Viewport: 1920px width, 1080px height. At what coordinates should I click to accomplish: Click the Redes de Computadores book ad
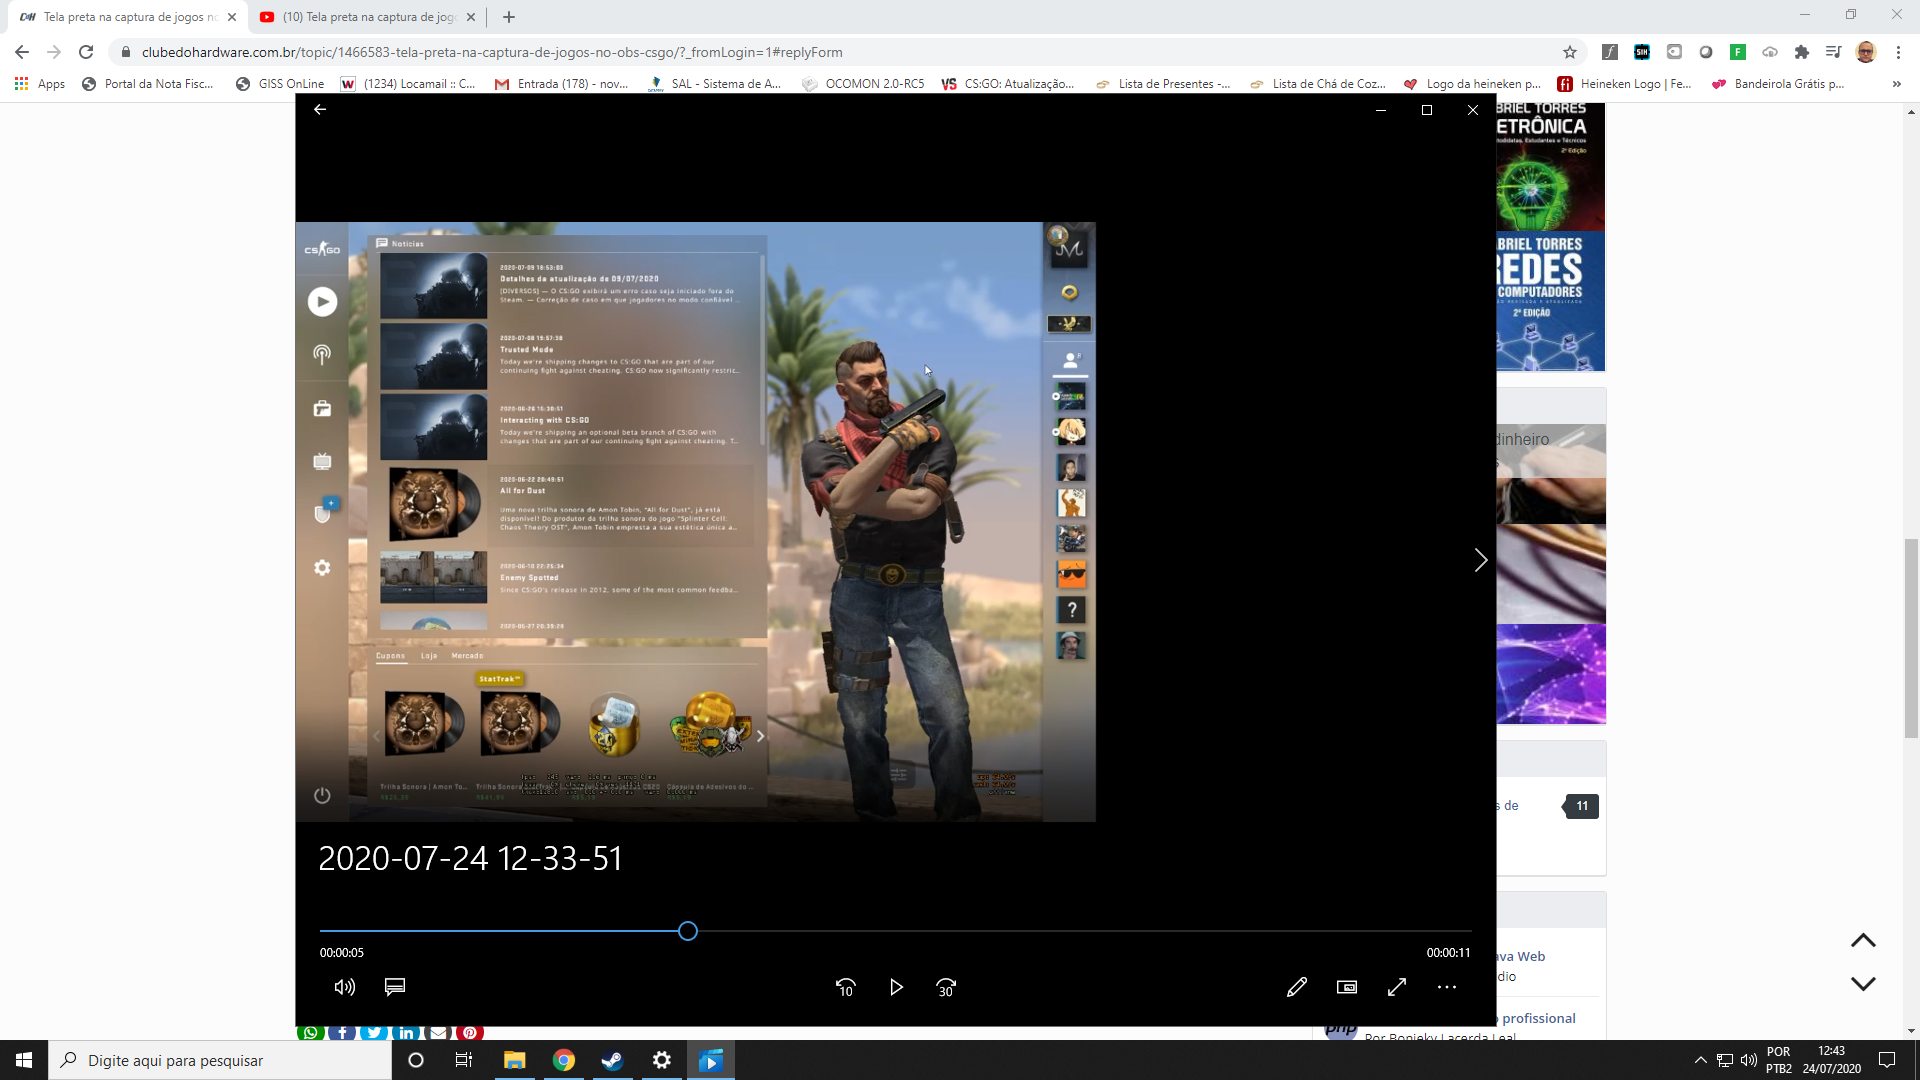[x=1550, y=302]
